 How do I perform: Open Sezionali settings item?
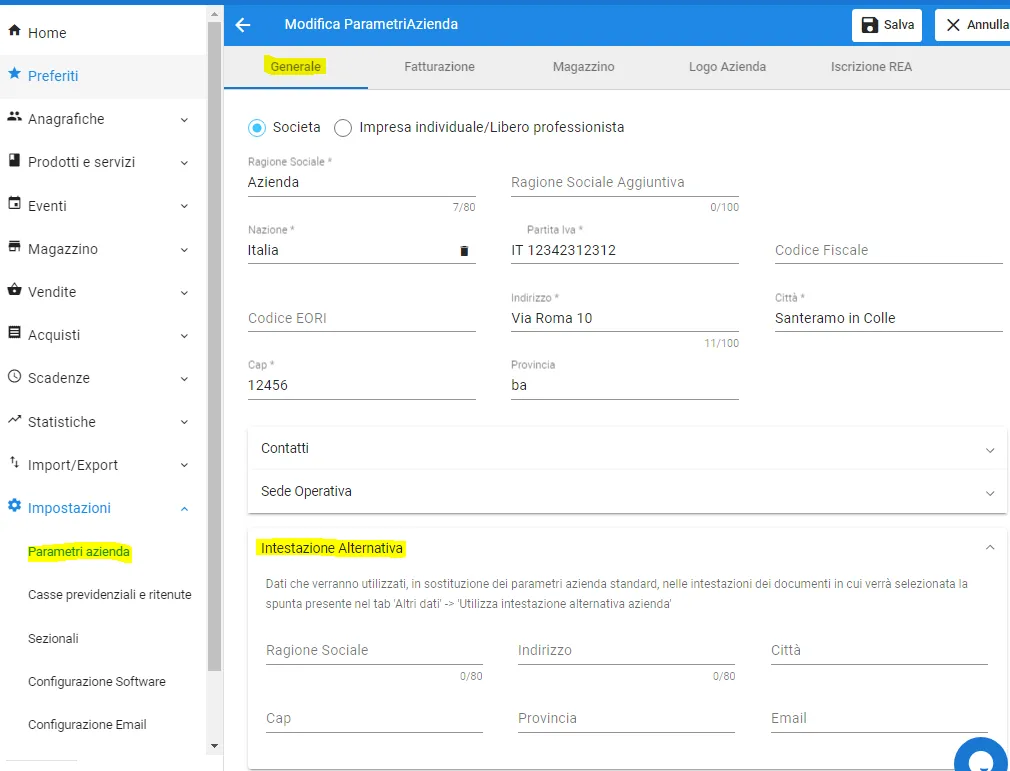coord(53,638)
